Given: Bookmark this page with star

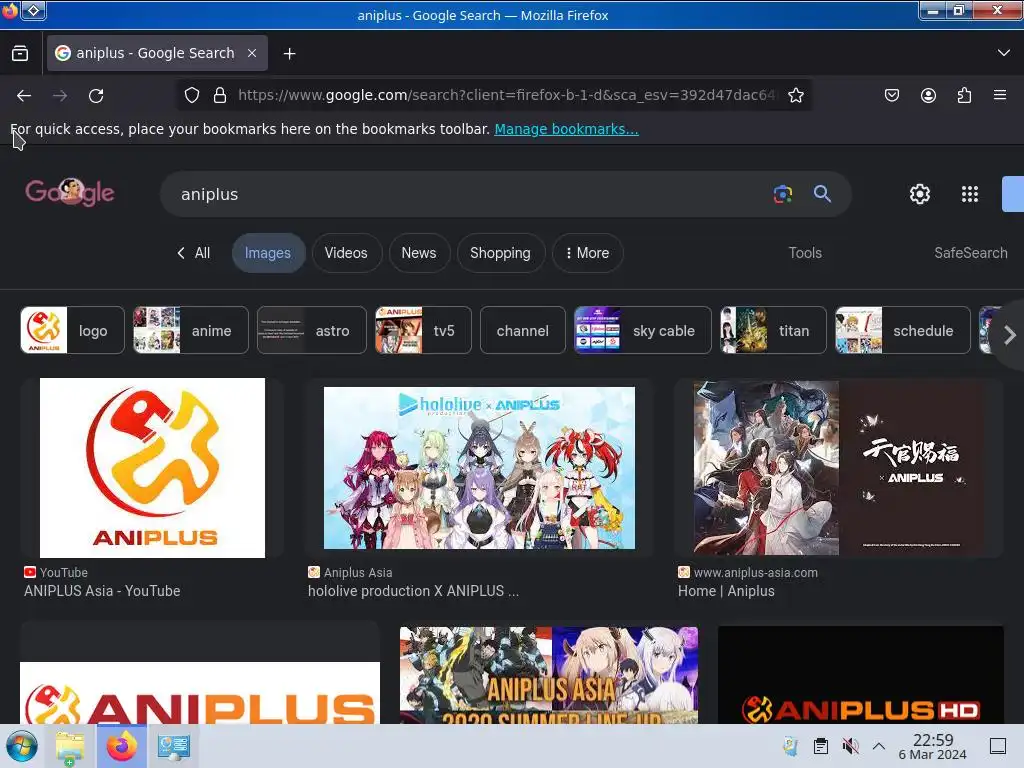Looking at the screenshot, I should [795, 95].
